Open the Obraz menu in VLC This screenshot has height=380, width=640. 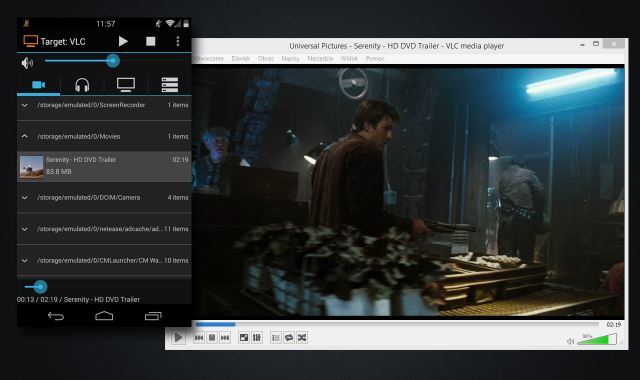(x=266, y=58)
